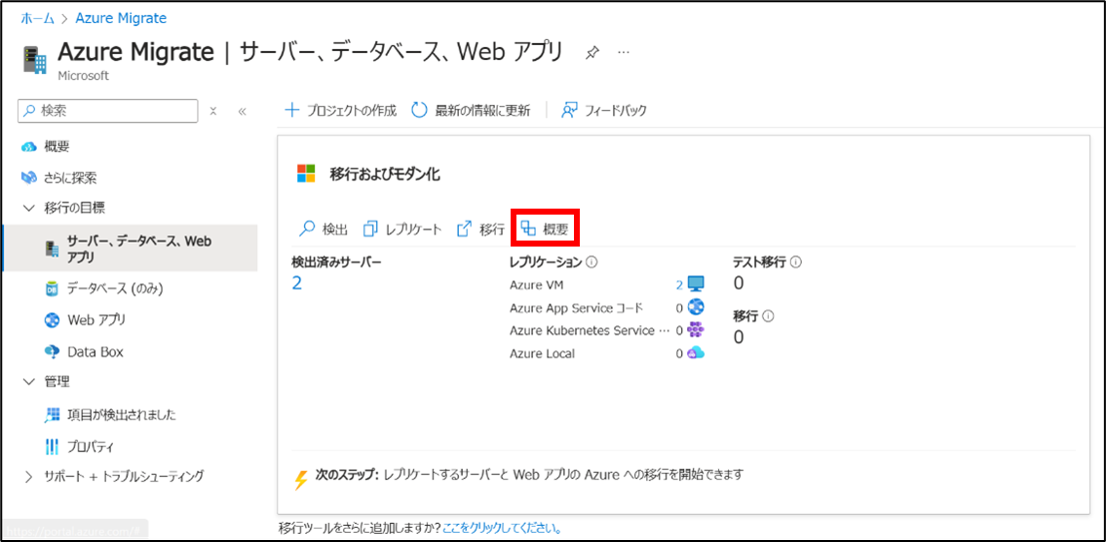Expand サポート + トラブルシューティング section
Viewport: 1106px width, 542px height.
(28, 476)
